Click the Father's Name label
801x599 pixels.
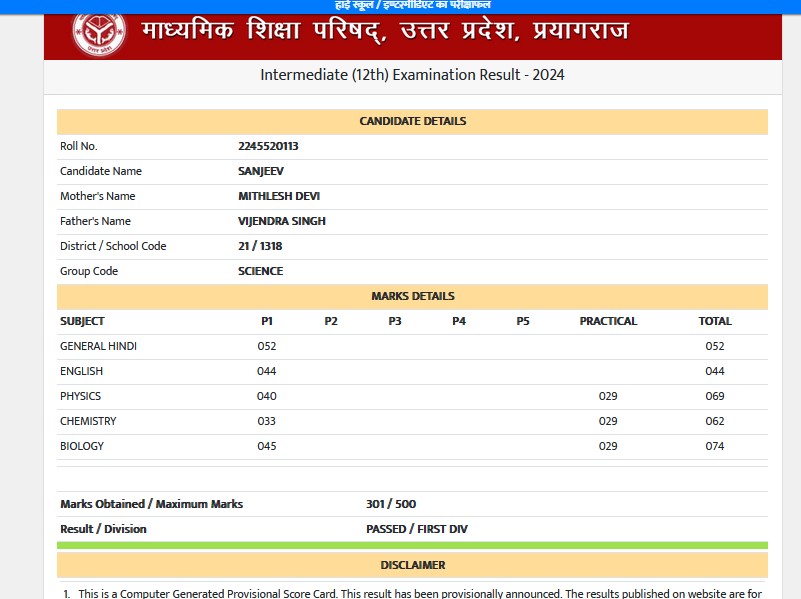tap(96, 221)
